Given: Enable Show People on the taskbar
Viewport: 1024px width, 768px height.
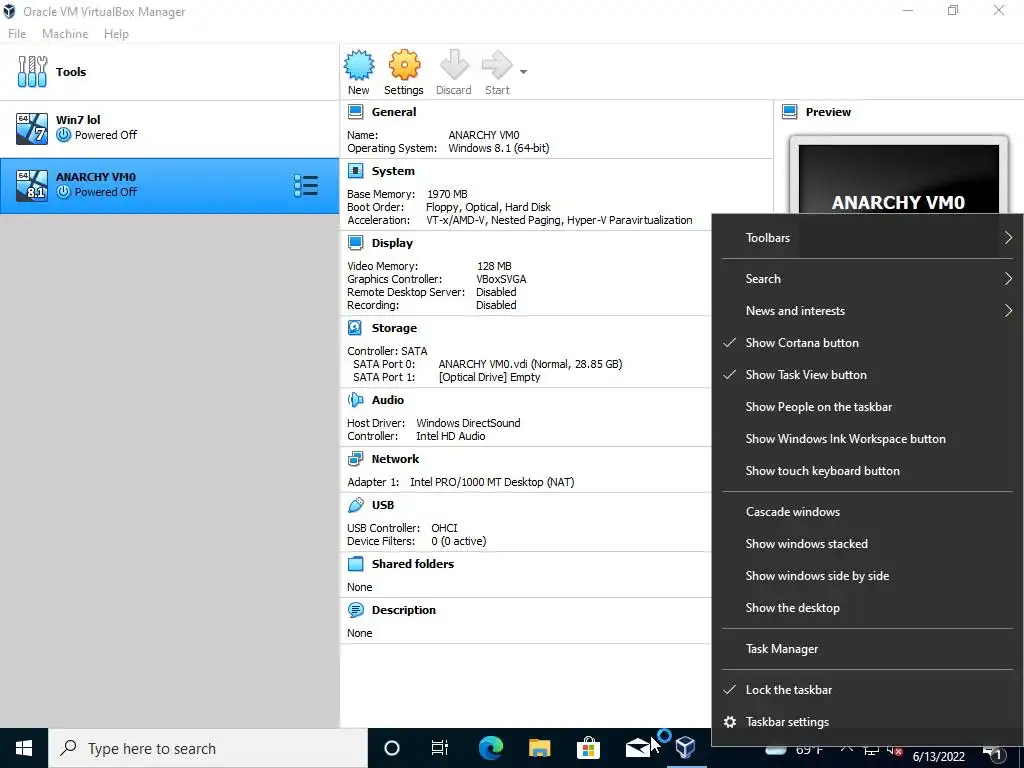Looking at the screenshot, I should click(867, 407).
